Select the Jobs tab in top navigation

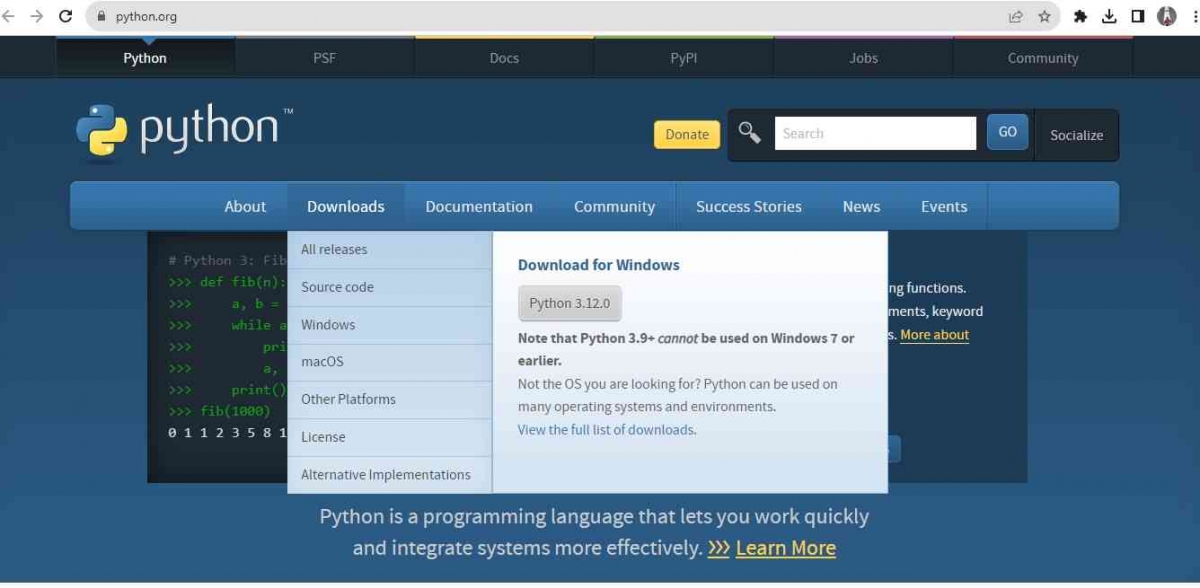(x=862, y=57)
